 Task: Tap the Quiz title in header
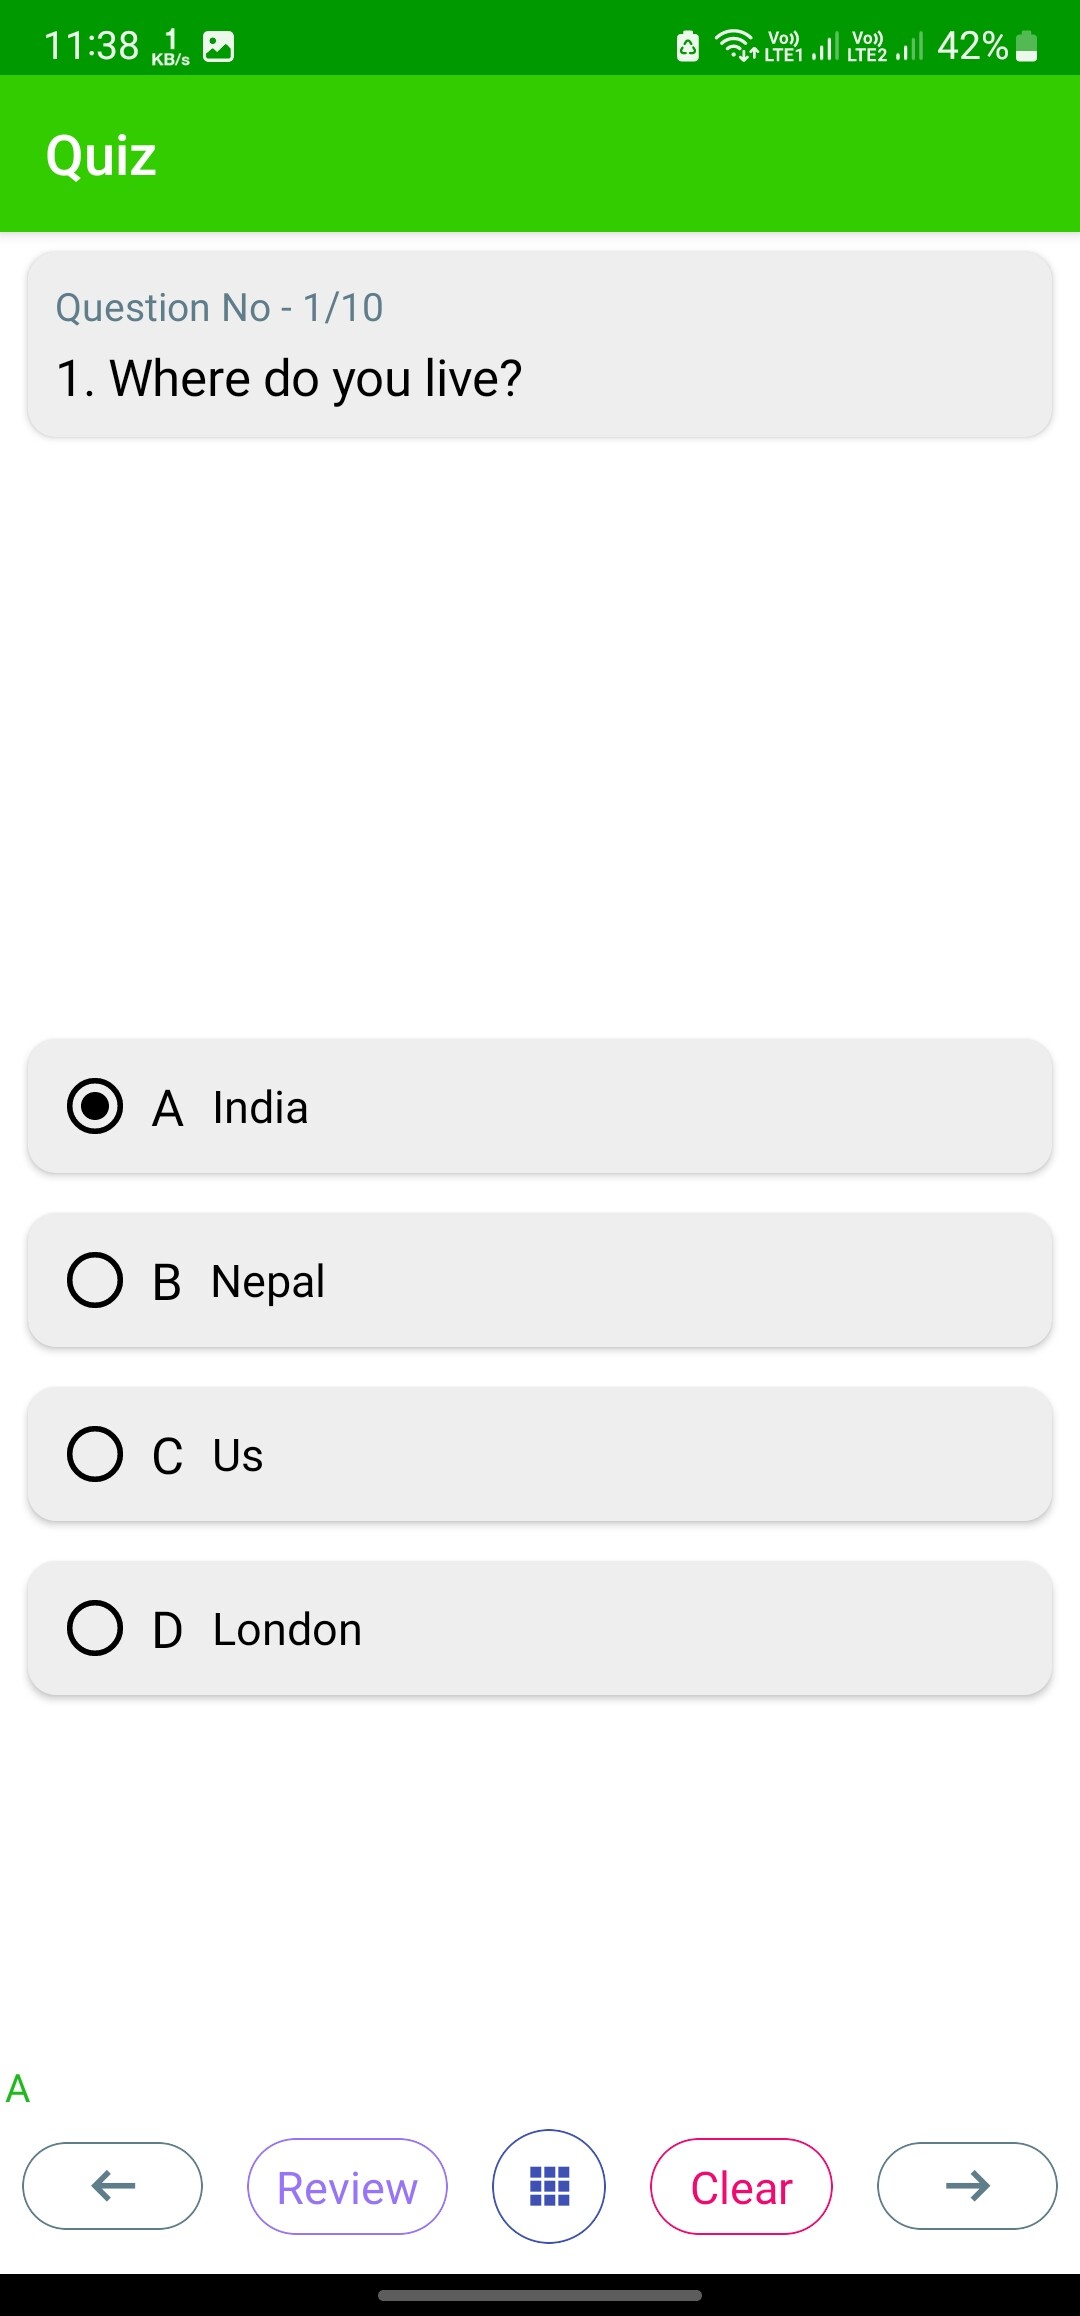(101, 156)
